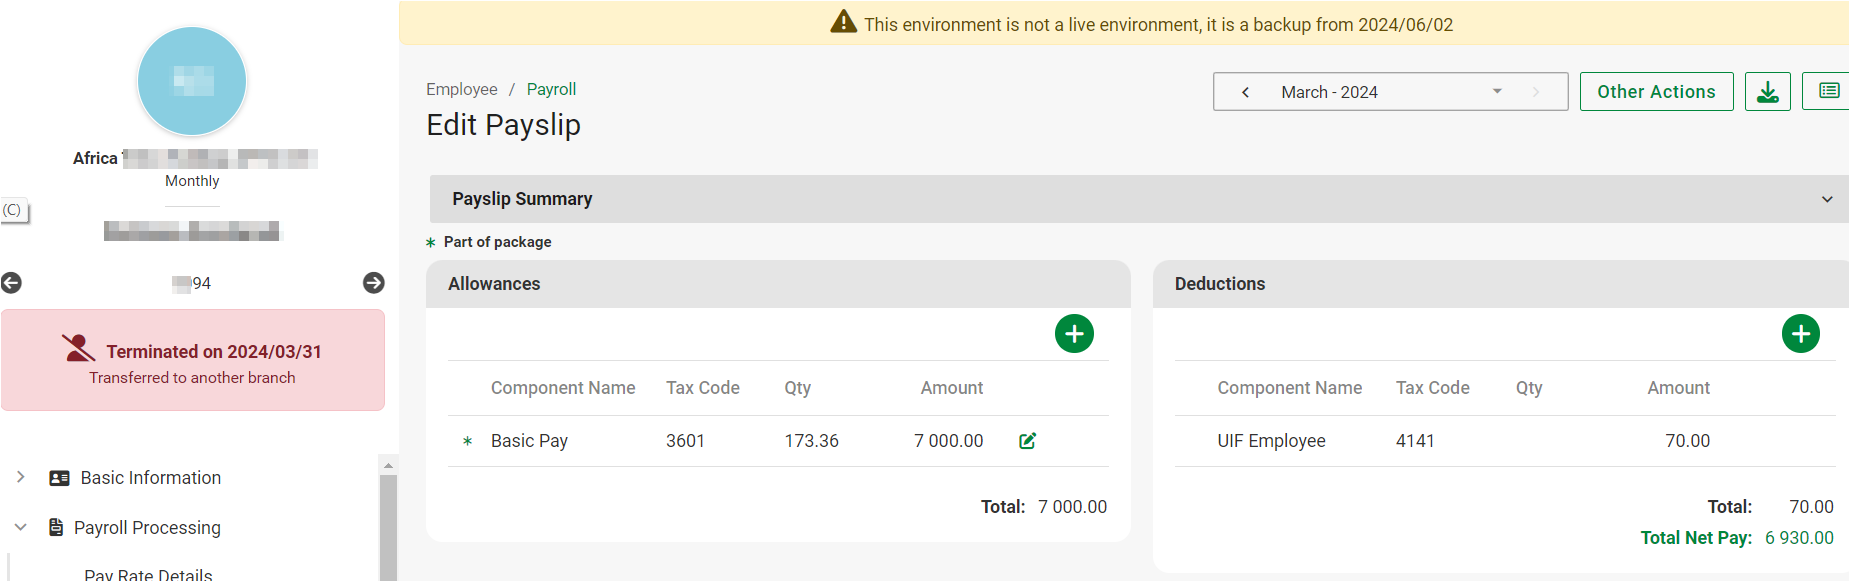The image size is (1850, 582).
Task: Select Payroll Processing in sidebar
Action: (147, 528)
